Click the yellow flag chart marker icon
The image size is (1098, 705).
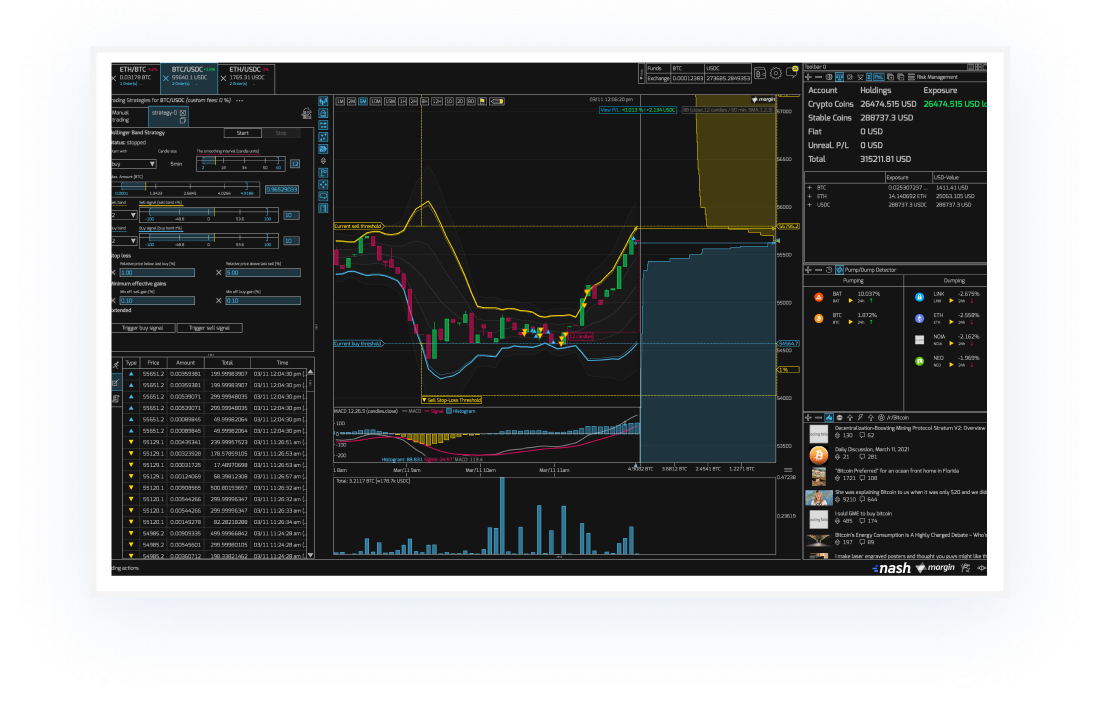click(x=482, y=102)
